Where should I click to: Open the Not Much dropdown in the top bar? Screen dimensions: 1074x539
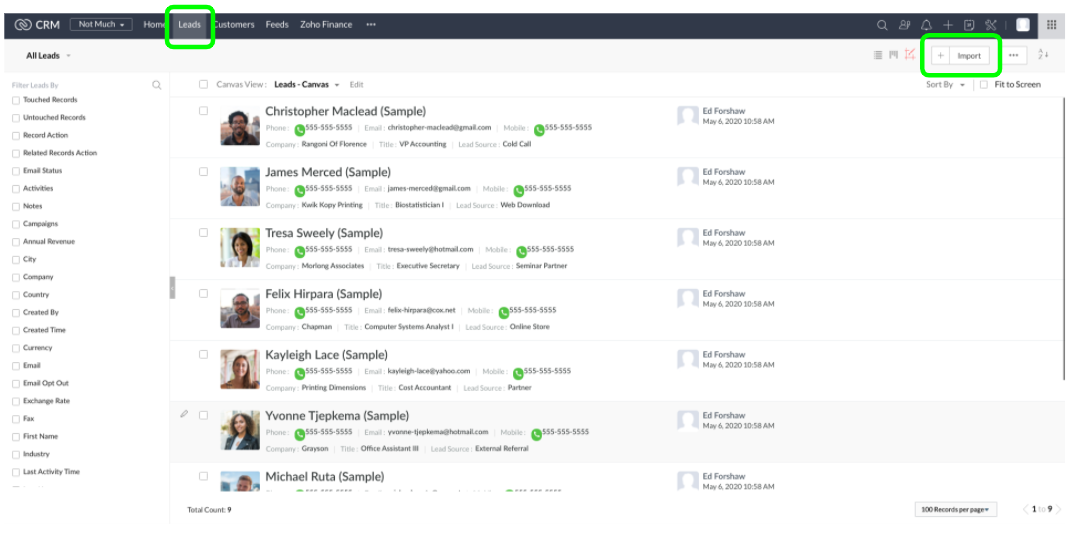[x=101, y=25]
